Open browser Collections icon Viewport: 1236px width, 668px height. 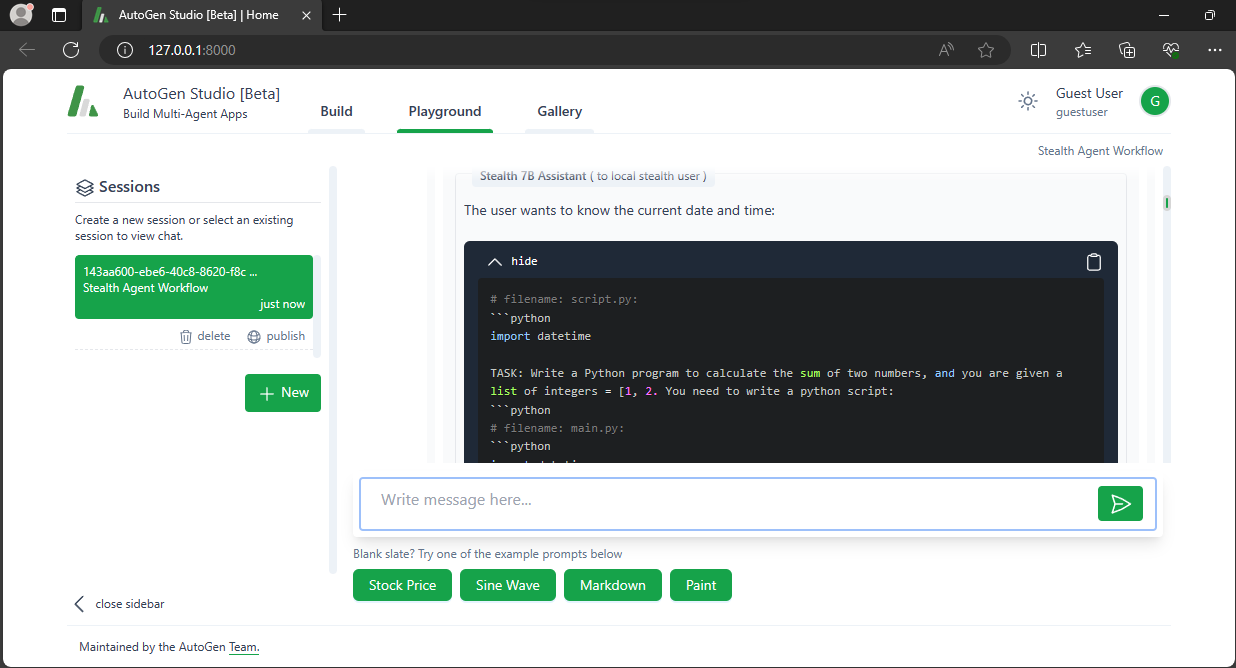[1127, 50]
